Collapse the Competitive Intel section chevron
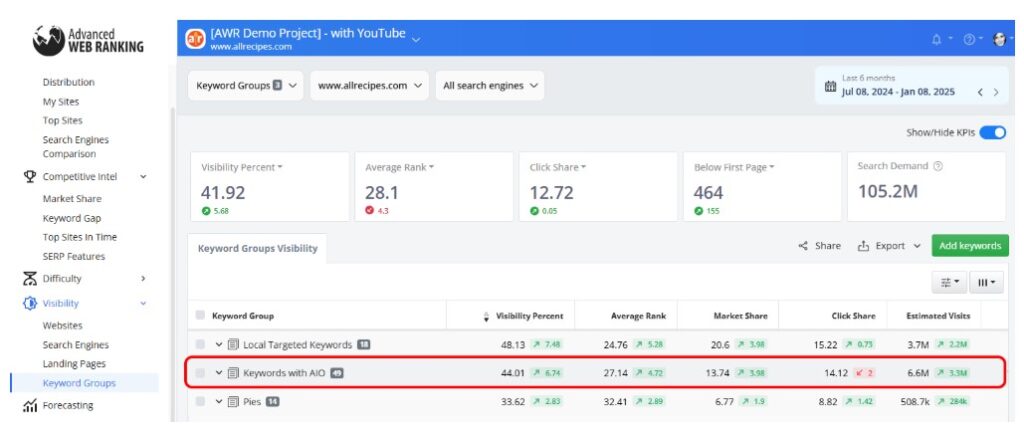The width and height of the screenshot is (1024, 437). [x=144, y=176]
